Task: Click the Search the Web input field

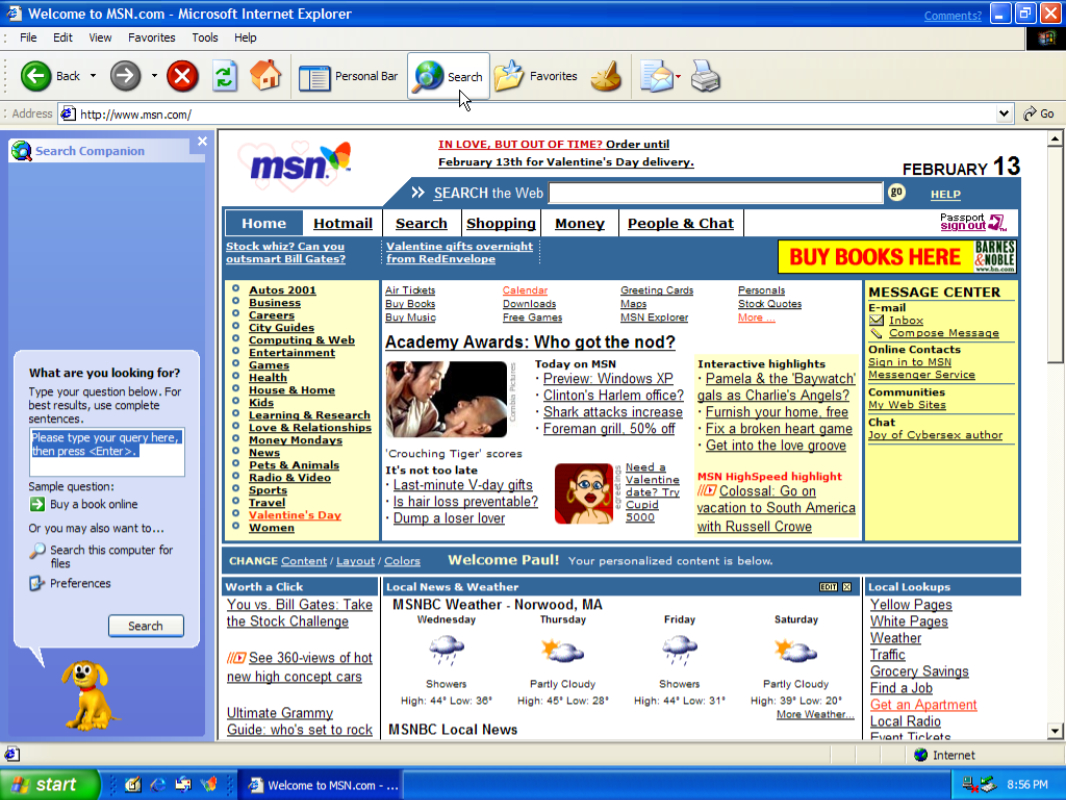Action: coord(715,193)
